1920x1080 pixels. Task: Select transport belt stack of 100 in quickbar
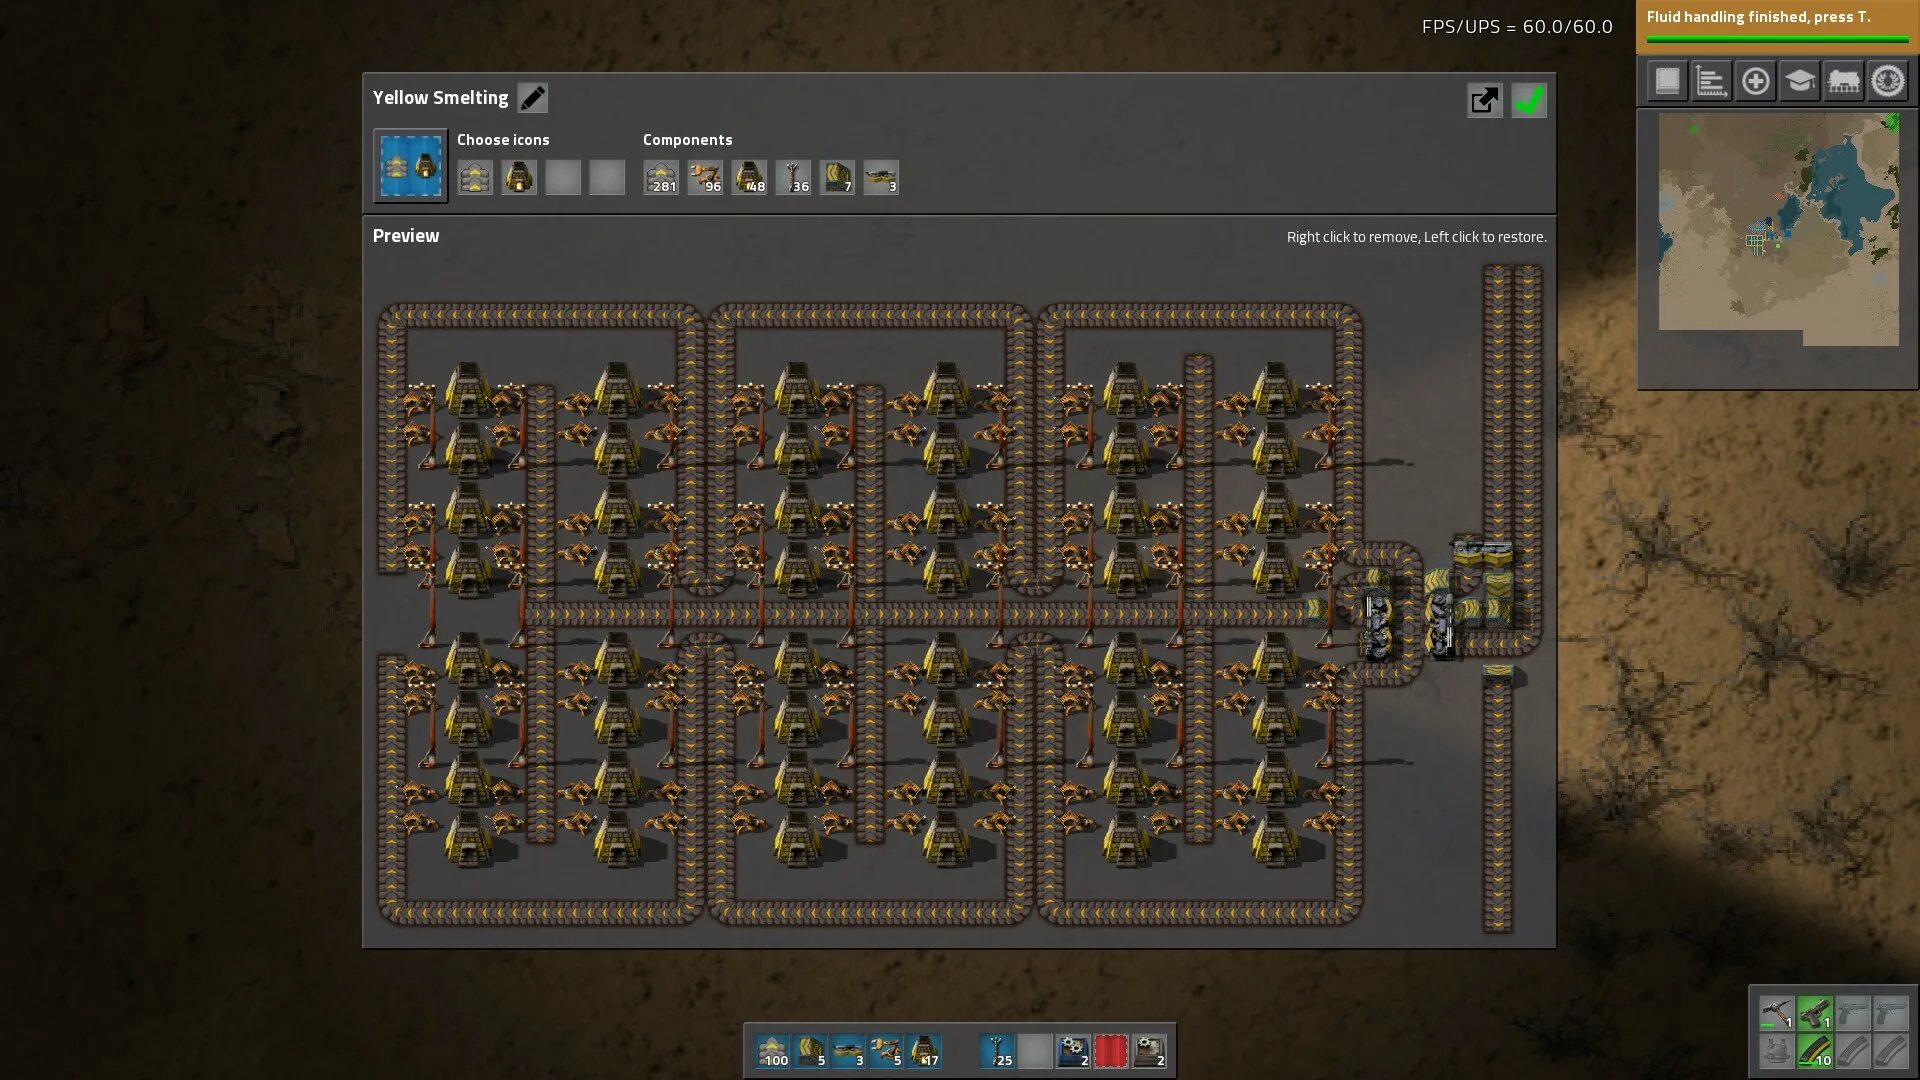click(773, 1051)
